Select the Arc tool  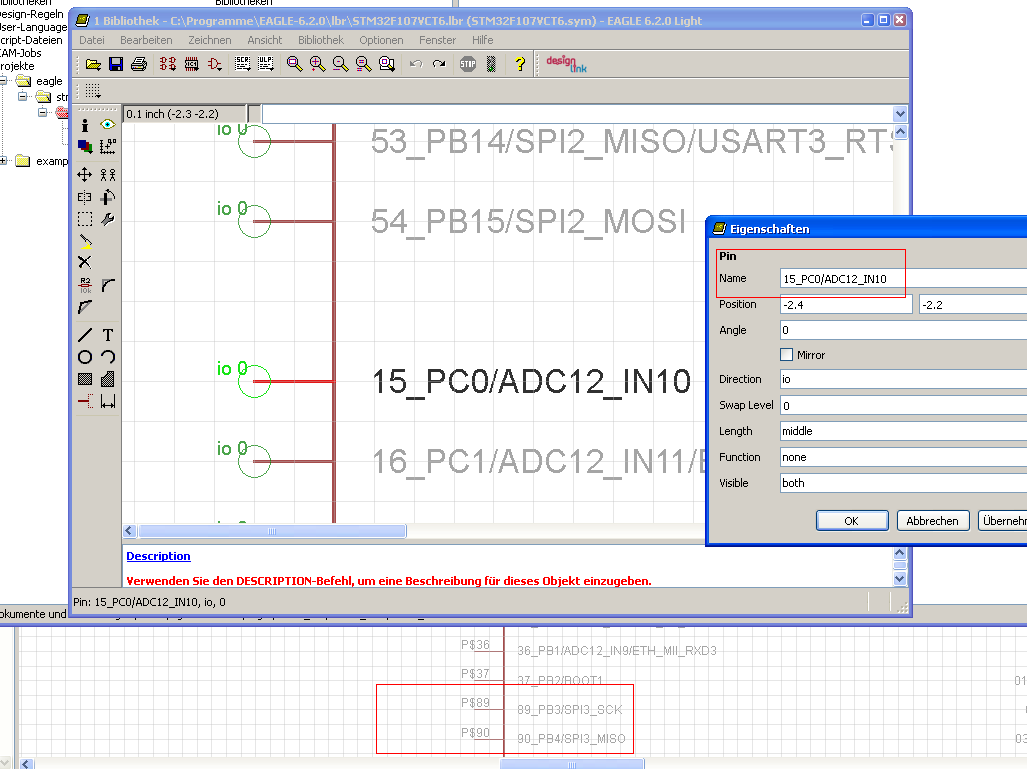[x=108, y=357]
